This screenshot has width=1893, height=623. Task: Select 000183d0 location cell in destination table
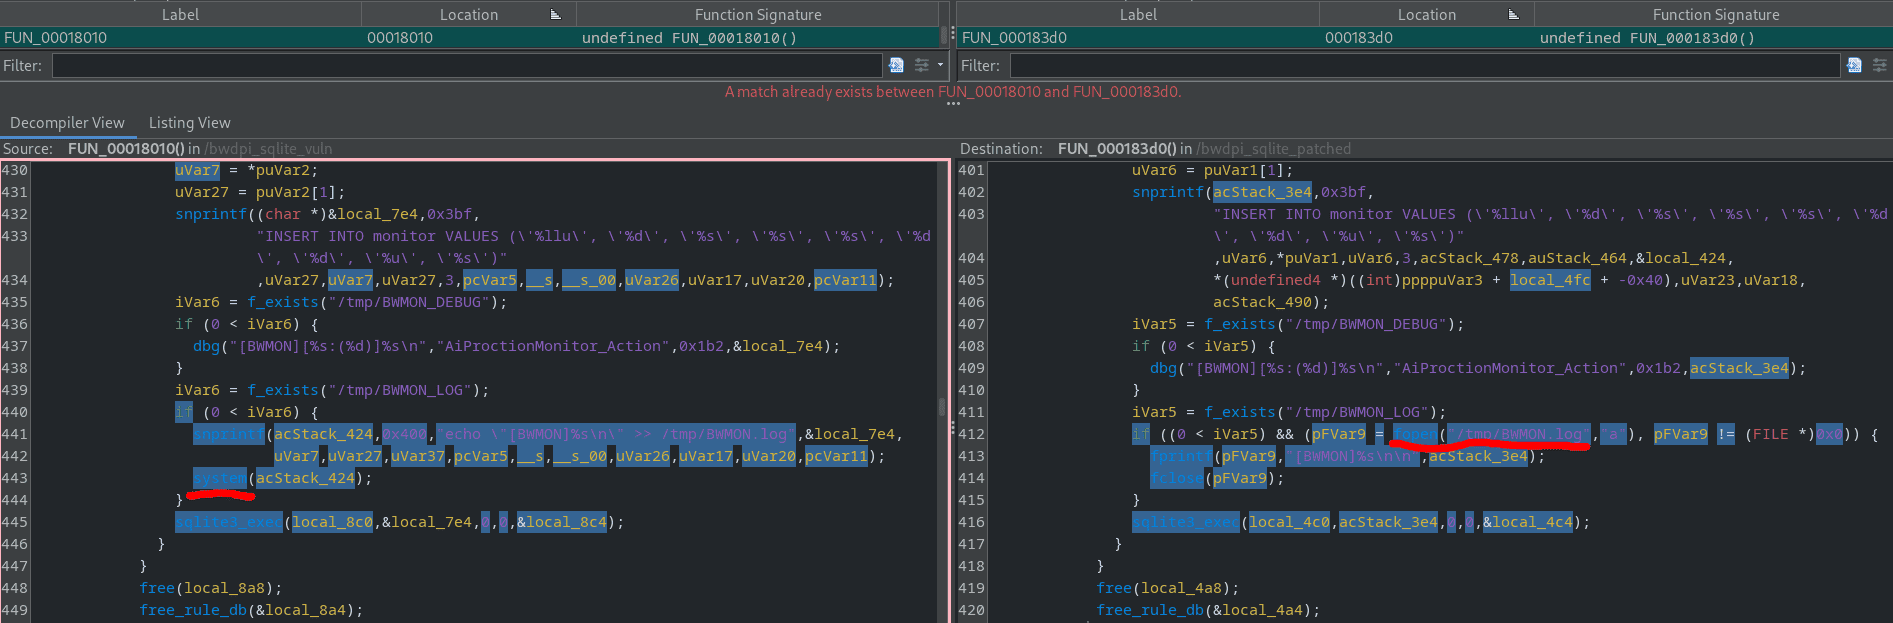point(1426,38)
